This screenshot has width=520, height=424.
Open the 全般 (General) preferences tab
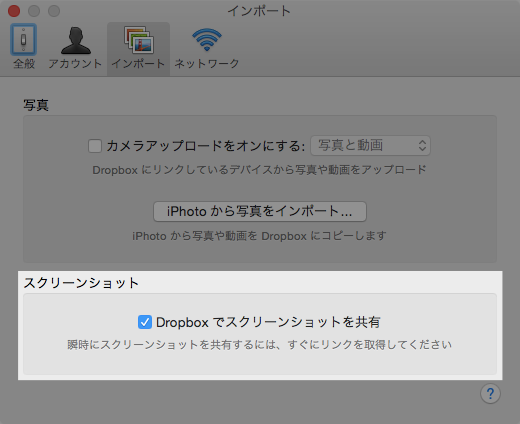[x=24, y=47]
